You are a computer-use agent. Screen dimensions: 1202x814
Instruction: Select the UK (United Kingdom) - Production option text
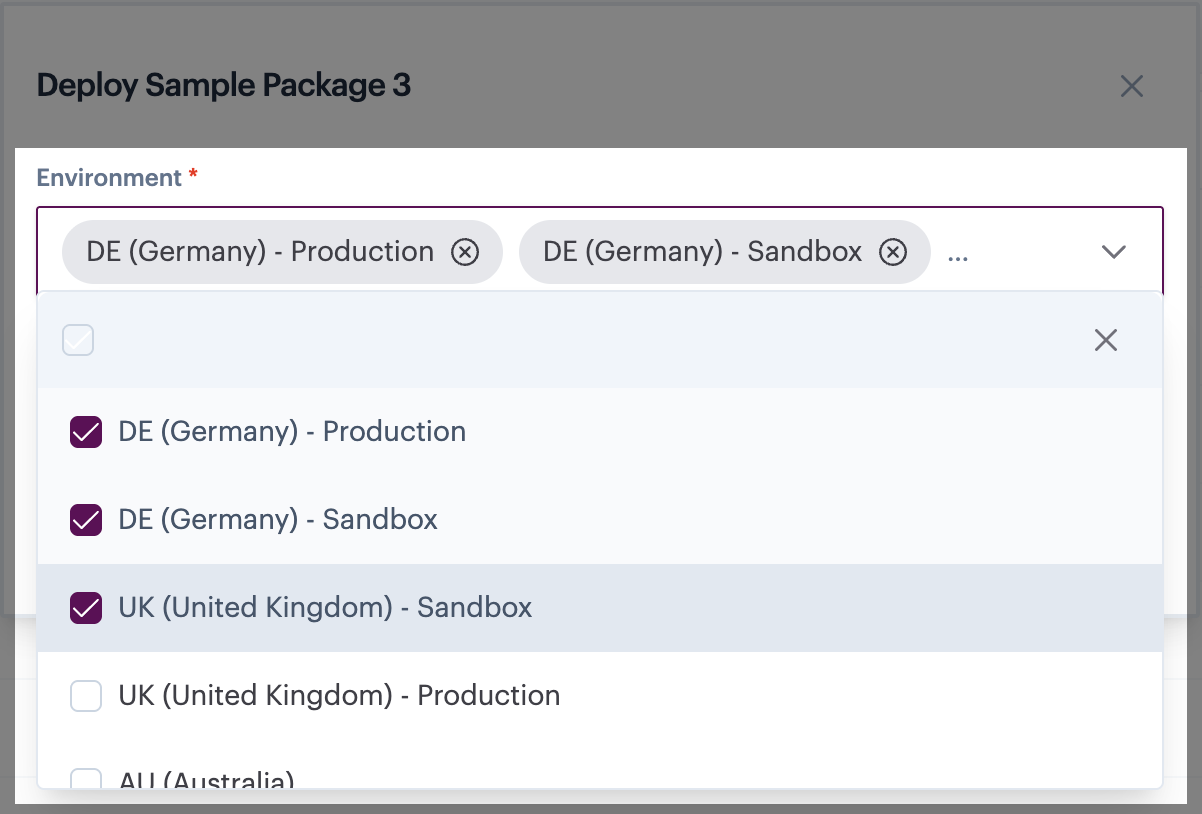pos(339,696)
